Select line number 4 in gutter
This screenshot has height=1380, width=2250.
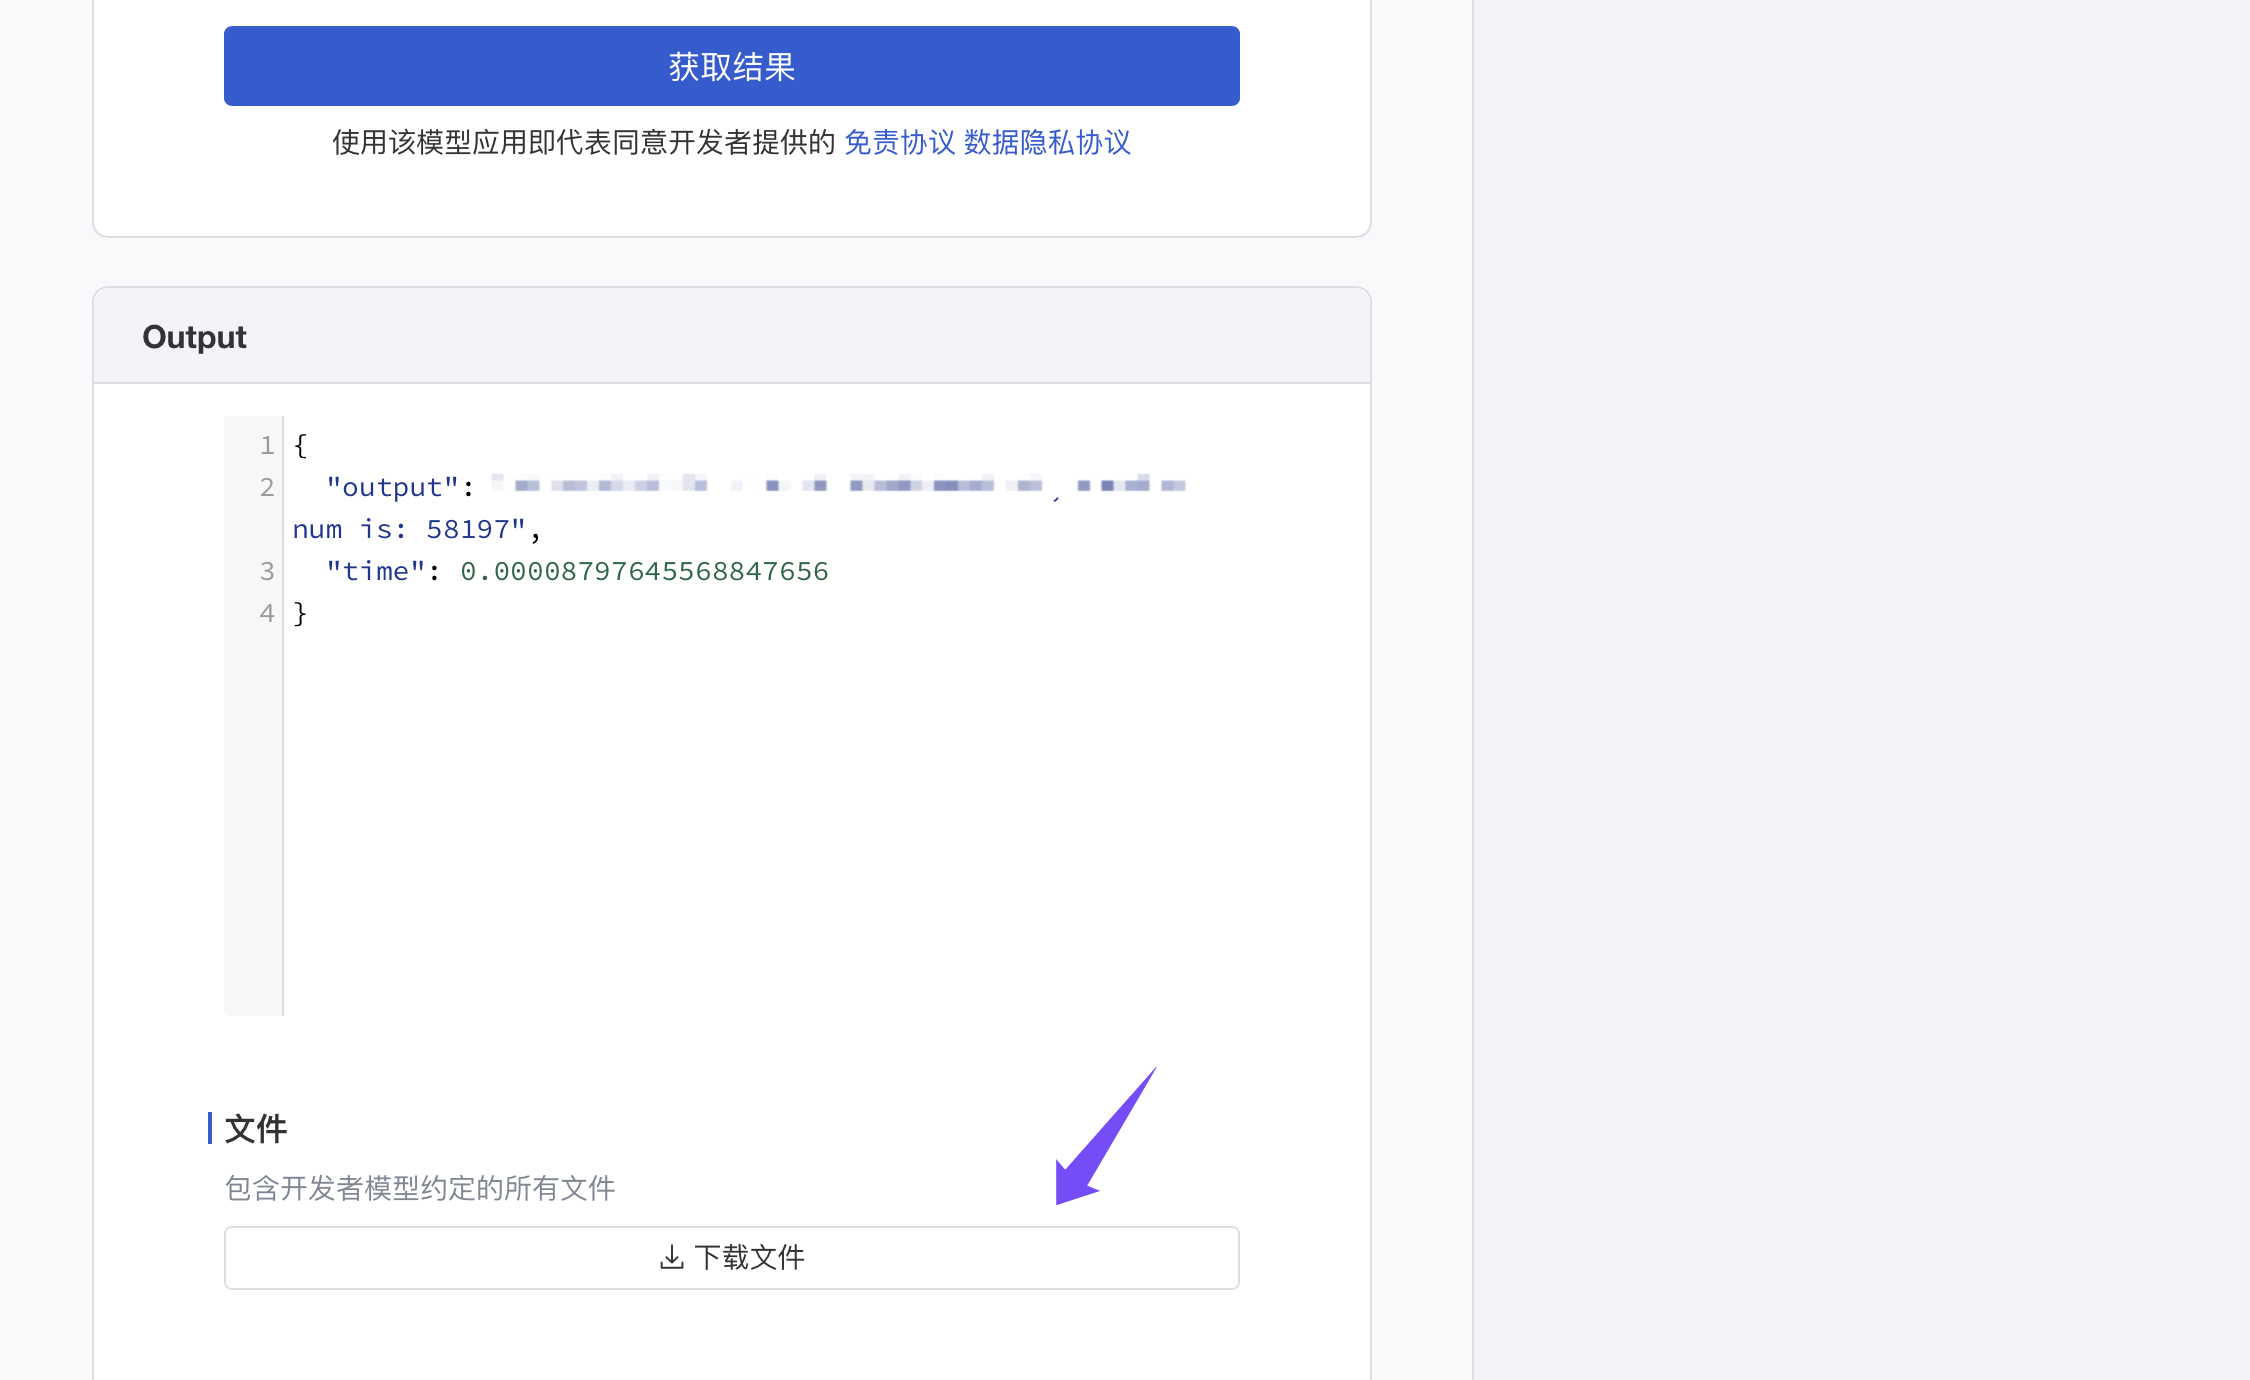click(x=266, y=613)
